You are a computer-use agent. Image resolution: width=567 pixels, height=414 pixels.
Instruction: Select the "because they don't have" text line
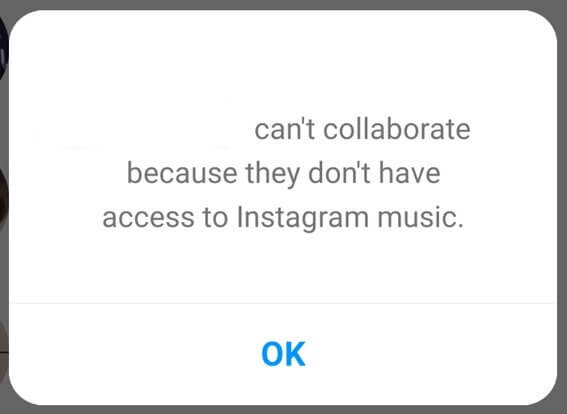[x=284, y=174]
